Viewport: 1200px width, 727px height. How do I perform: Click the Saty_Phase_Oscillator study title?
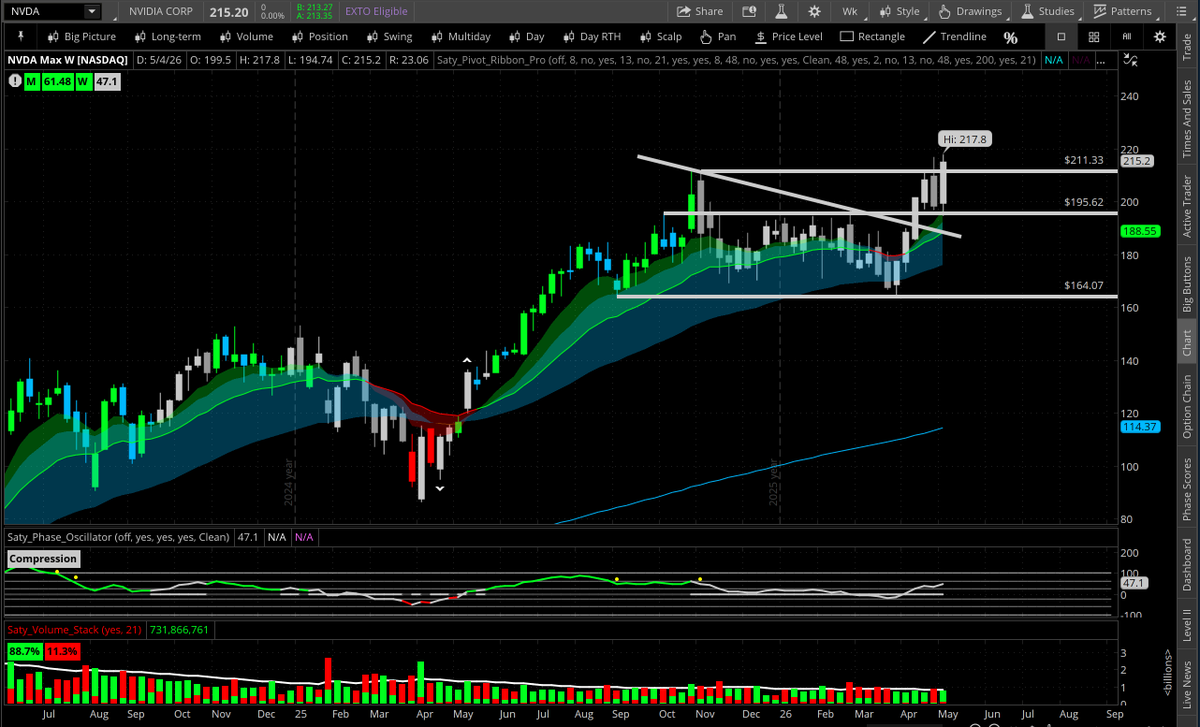tap(119, 537)
